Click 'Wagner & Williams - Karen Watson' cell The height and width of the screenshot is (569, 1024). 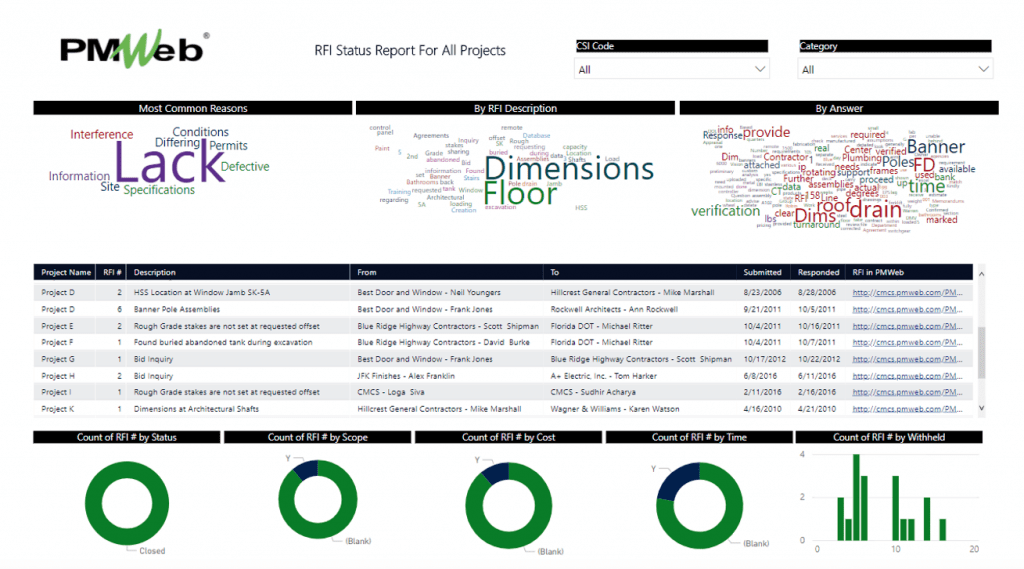(x=615, y=409)
